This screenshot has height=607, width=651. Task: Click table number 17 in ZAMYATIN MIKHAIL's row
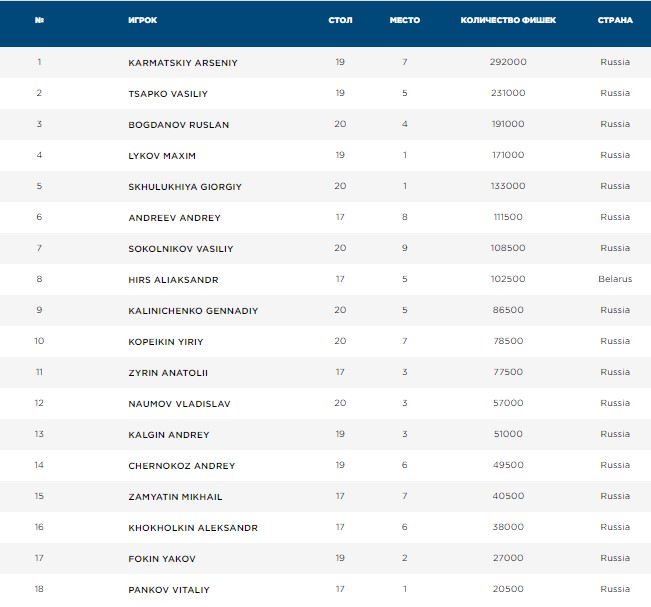(340, 496)
